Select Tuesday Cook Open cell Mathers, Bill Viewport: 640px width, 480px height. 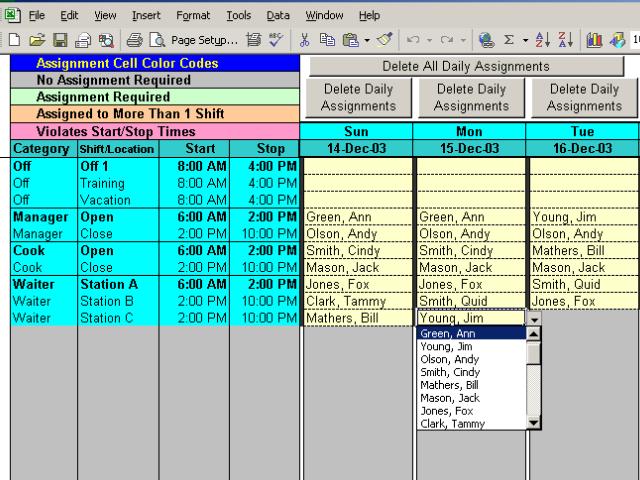pyautogui.click(x=584, y=250)
